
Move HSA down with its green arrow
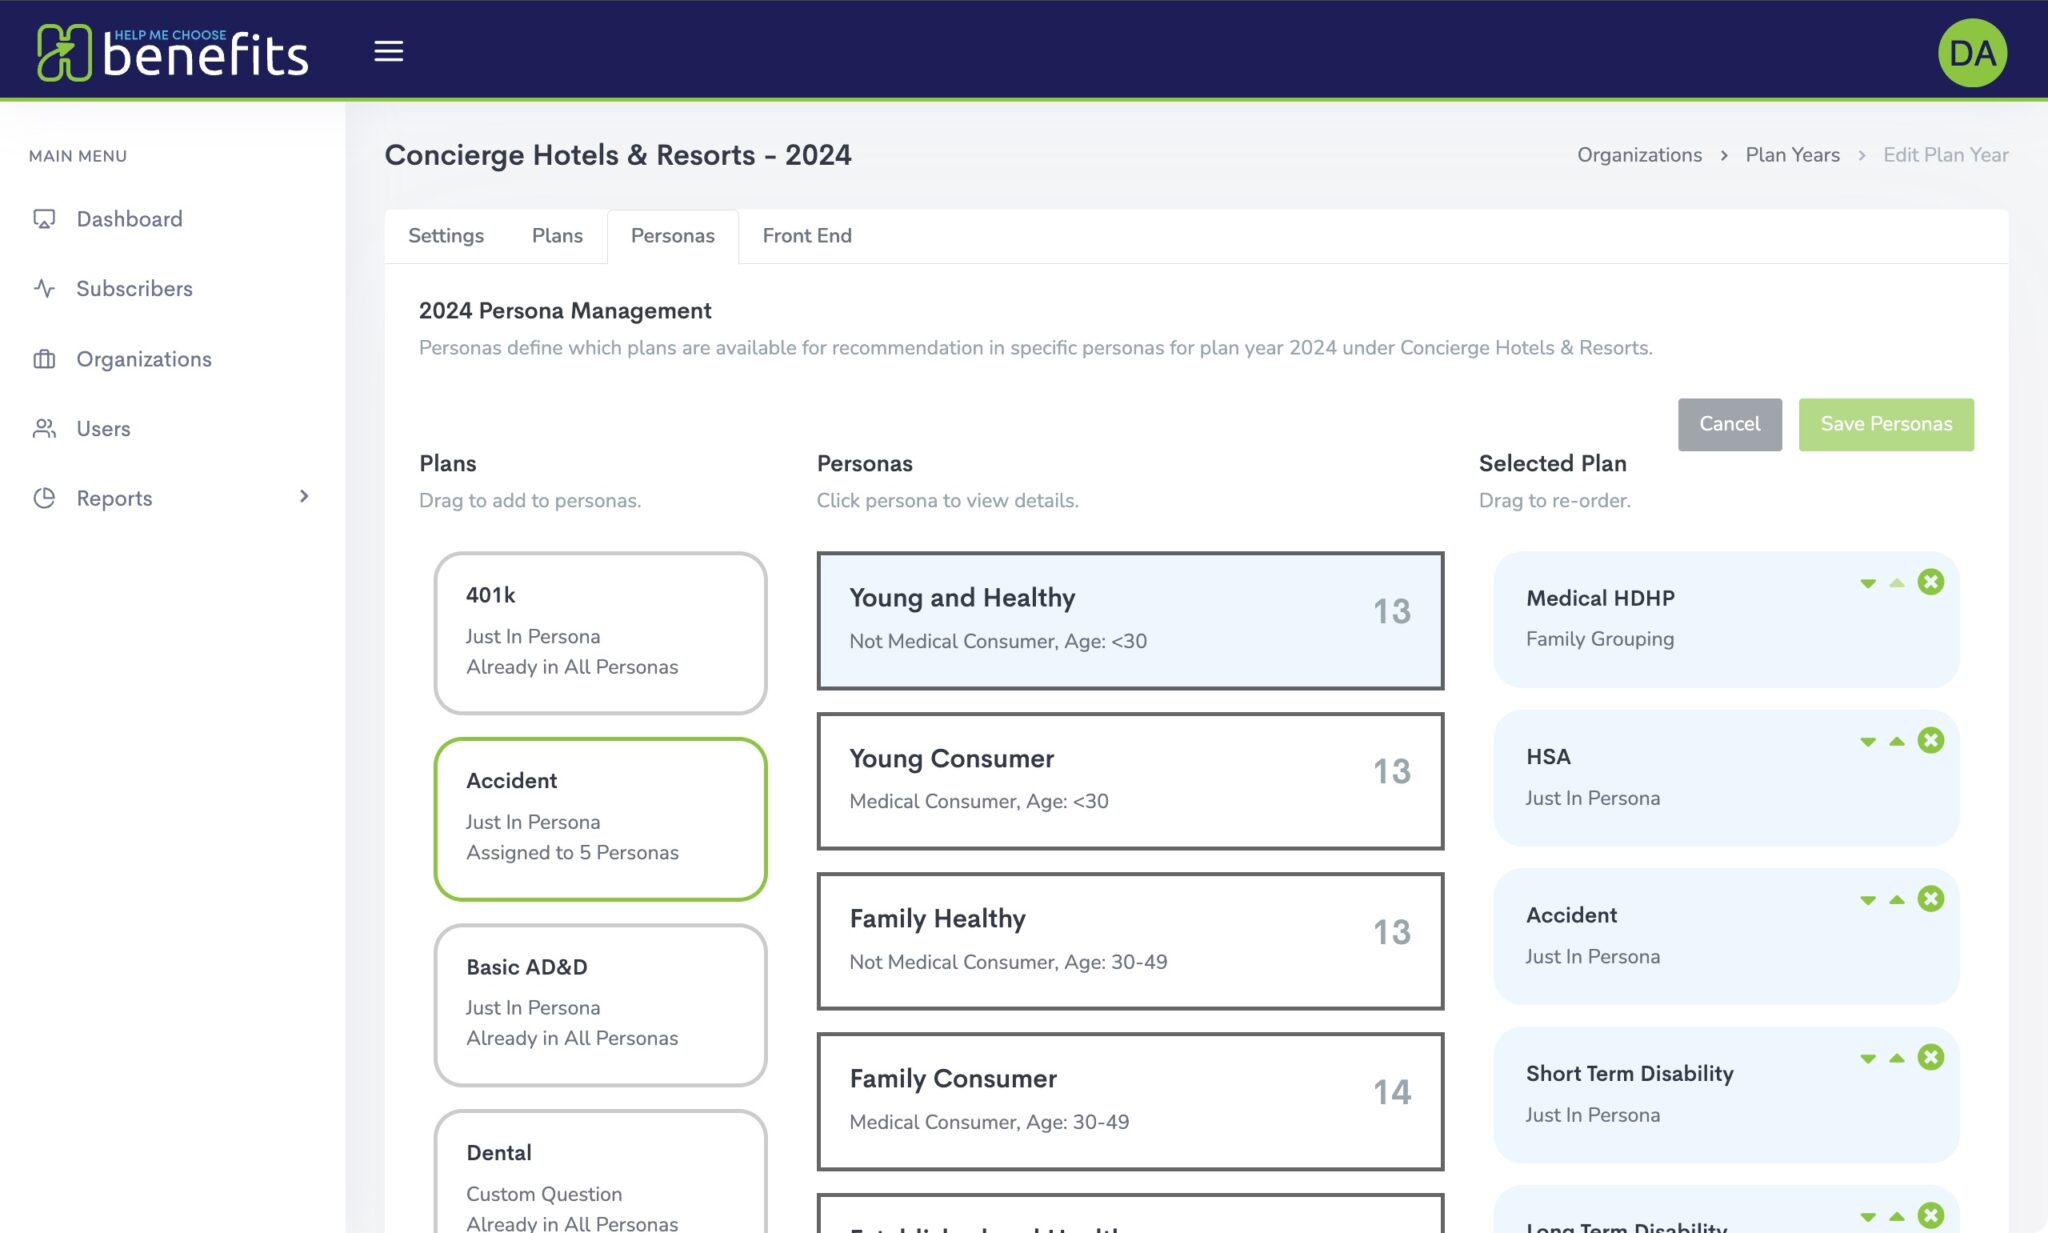[x=1867, y=741]
